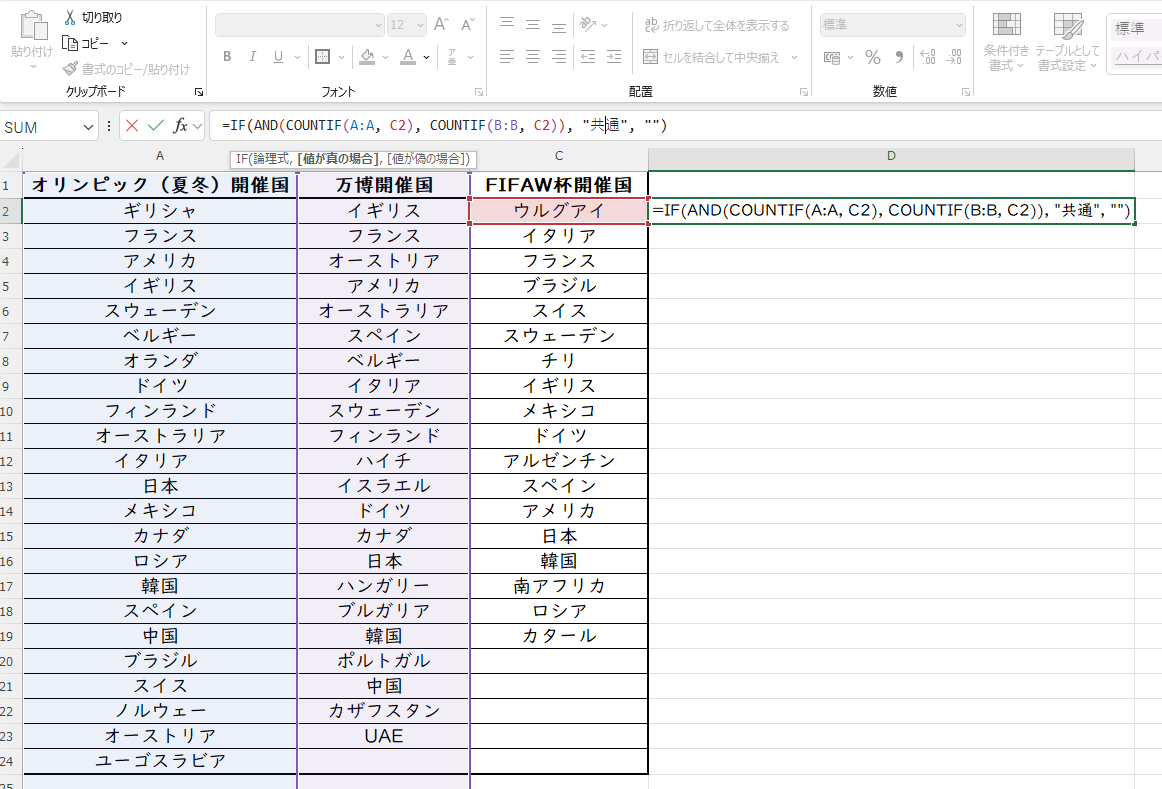Click cell C2 'ウルグアイ'
Image resolution: width=1162 pixels, height=789 pixels.
tap(559, 210)
